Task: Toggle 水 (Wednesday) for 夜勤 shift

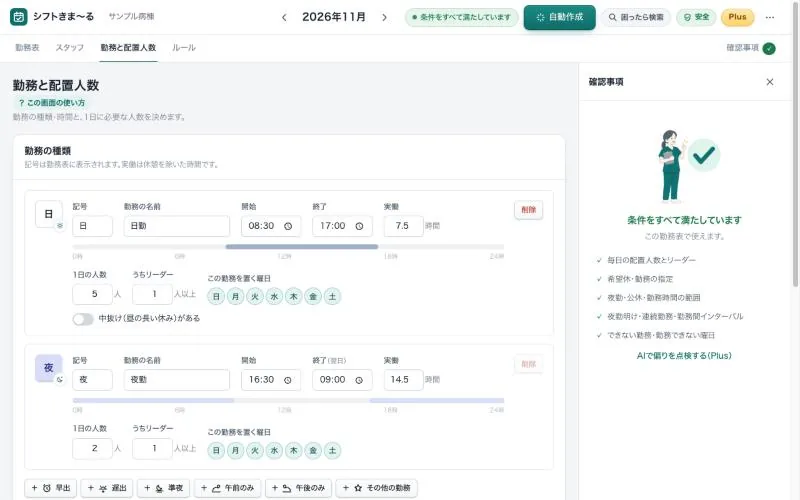Action: 274,451
